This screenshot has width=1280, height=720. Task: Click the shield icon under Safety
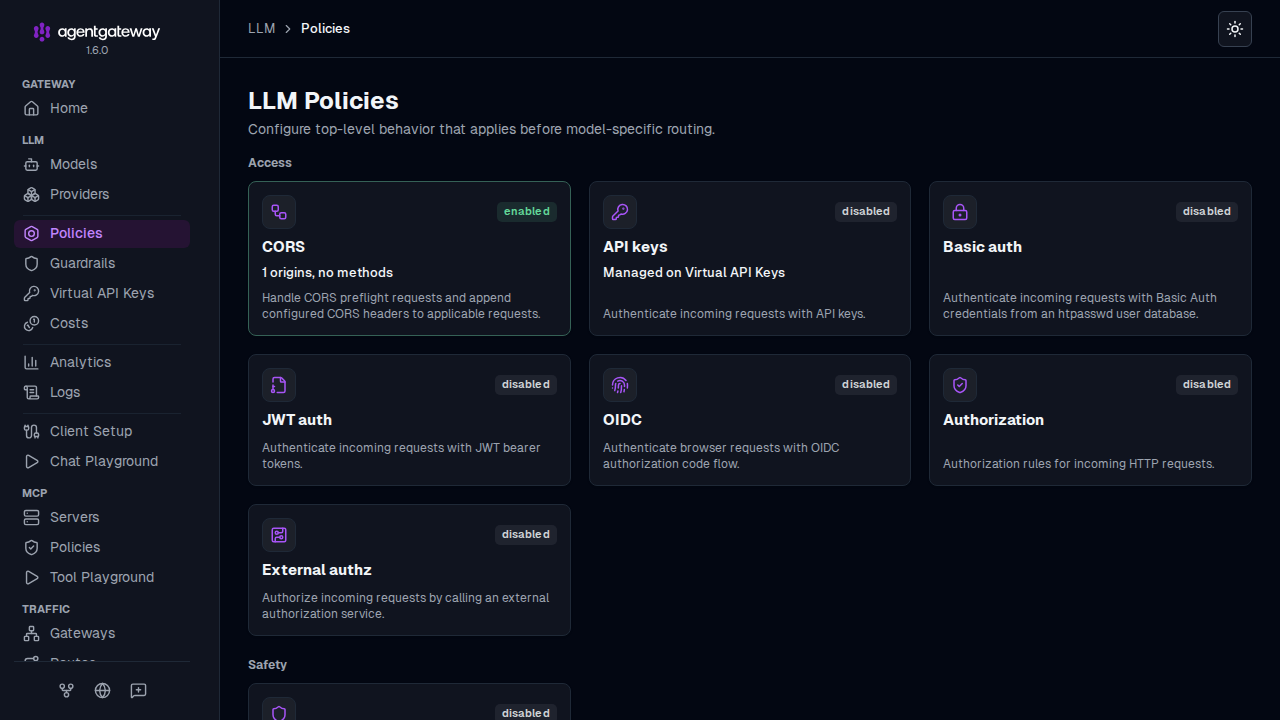click(279, 711)
